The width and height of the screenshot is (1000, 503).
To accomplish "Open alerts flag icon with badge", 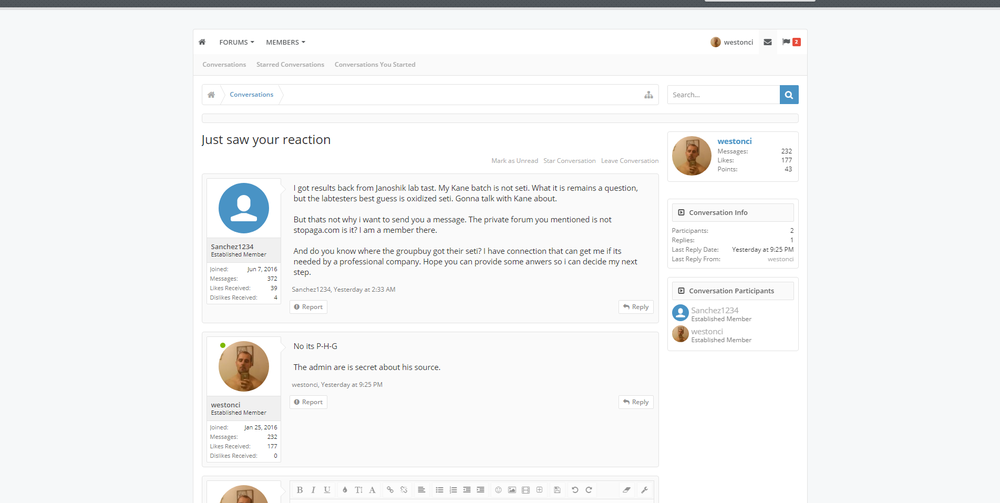I will click(x=791, y=42).
